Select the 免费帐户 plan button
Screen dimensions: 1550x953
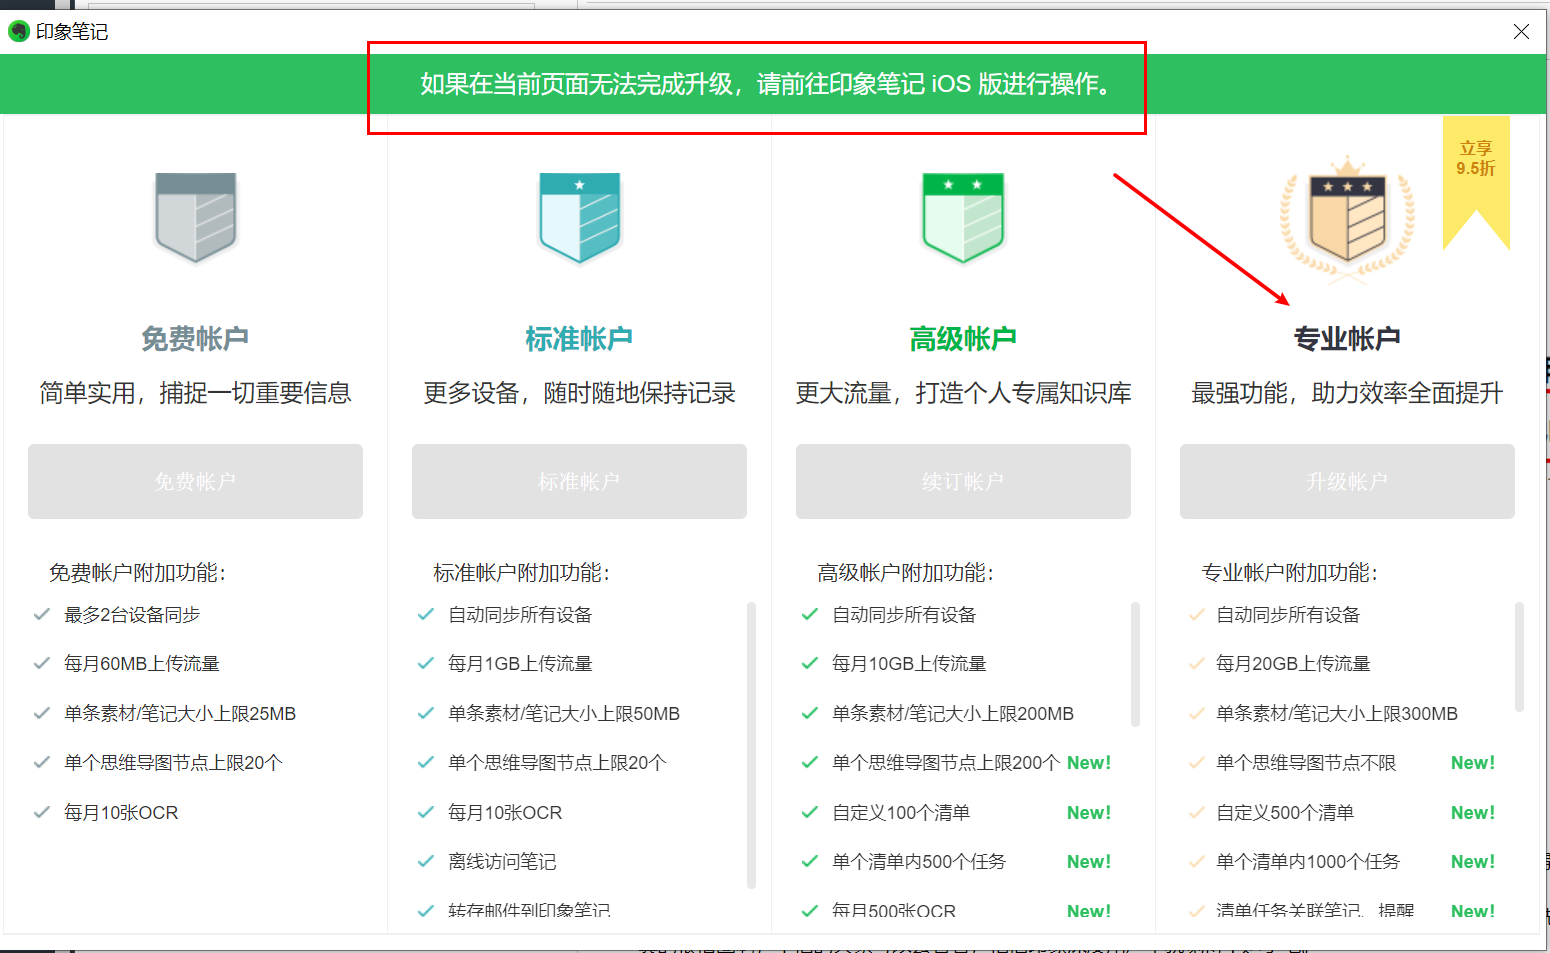point(195,481)
